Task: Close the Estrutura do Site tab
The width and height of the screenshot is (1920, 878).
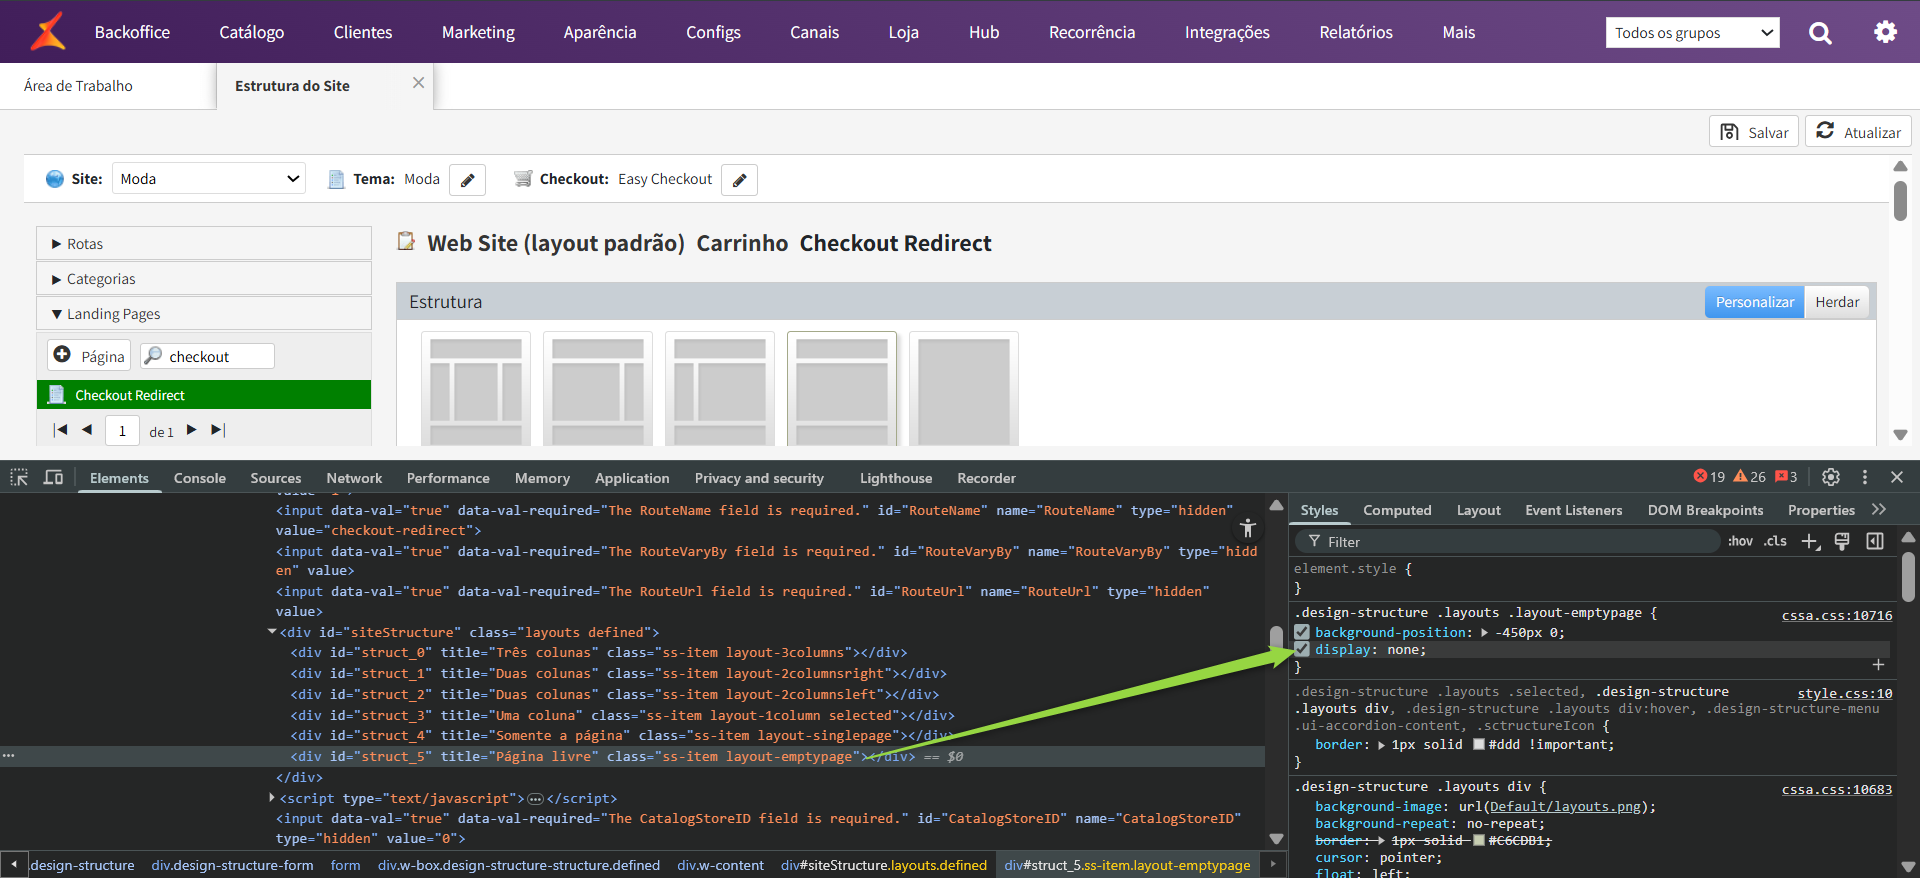Action: pos(418,83)
